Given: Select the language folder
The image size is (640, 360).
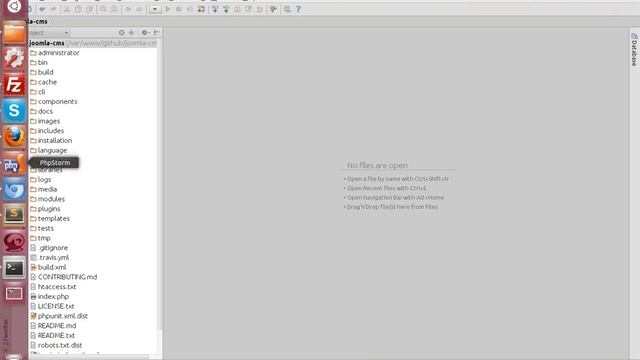Looking at the screenshot, I should (49, 150).
